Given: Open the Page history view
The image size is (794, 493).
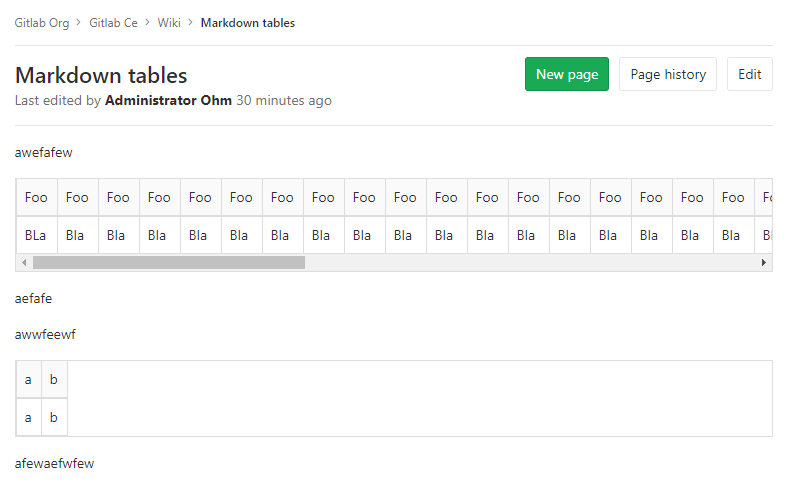Looking at the screenshot, I should [668, 74].
